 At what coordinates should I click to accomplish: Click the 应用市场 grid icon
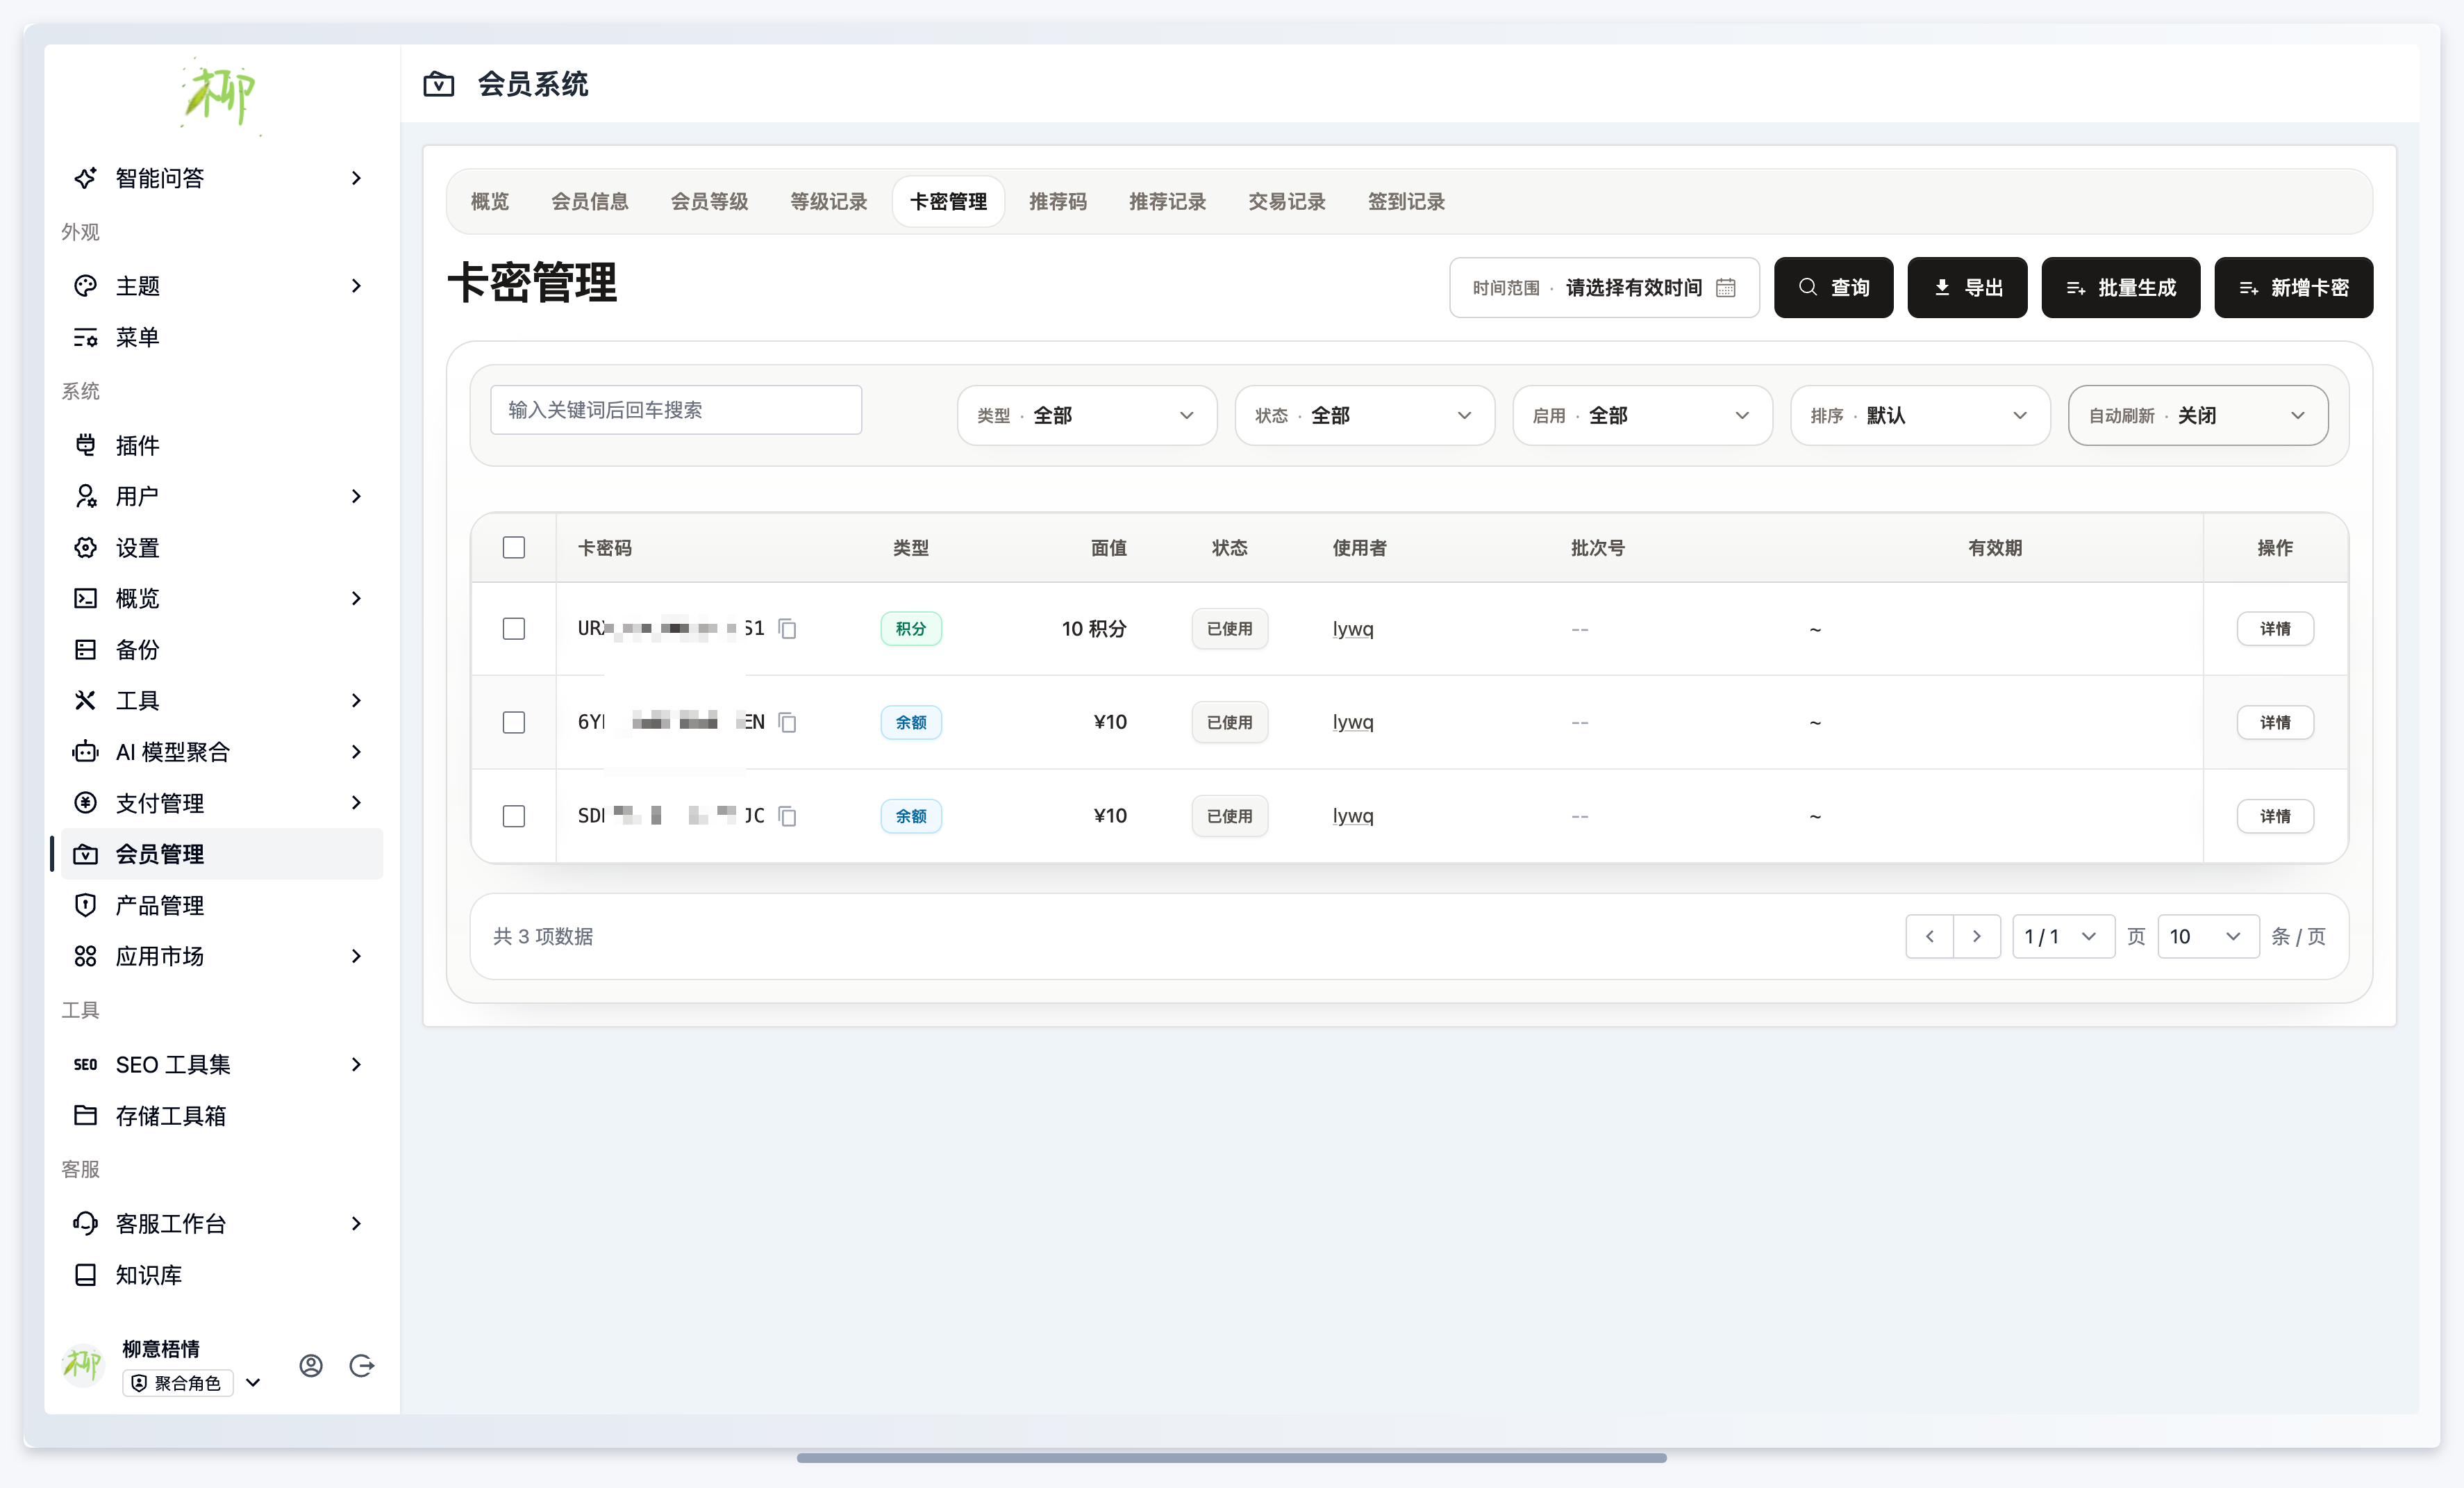click(x=86, y=956)
